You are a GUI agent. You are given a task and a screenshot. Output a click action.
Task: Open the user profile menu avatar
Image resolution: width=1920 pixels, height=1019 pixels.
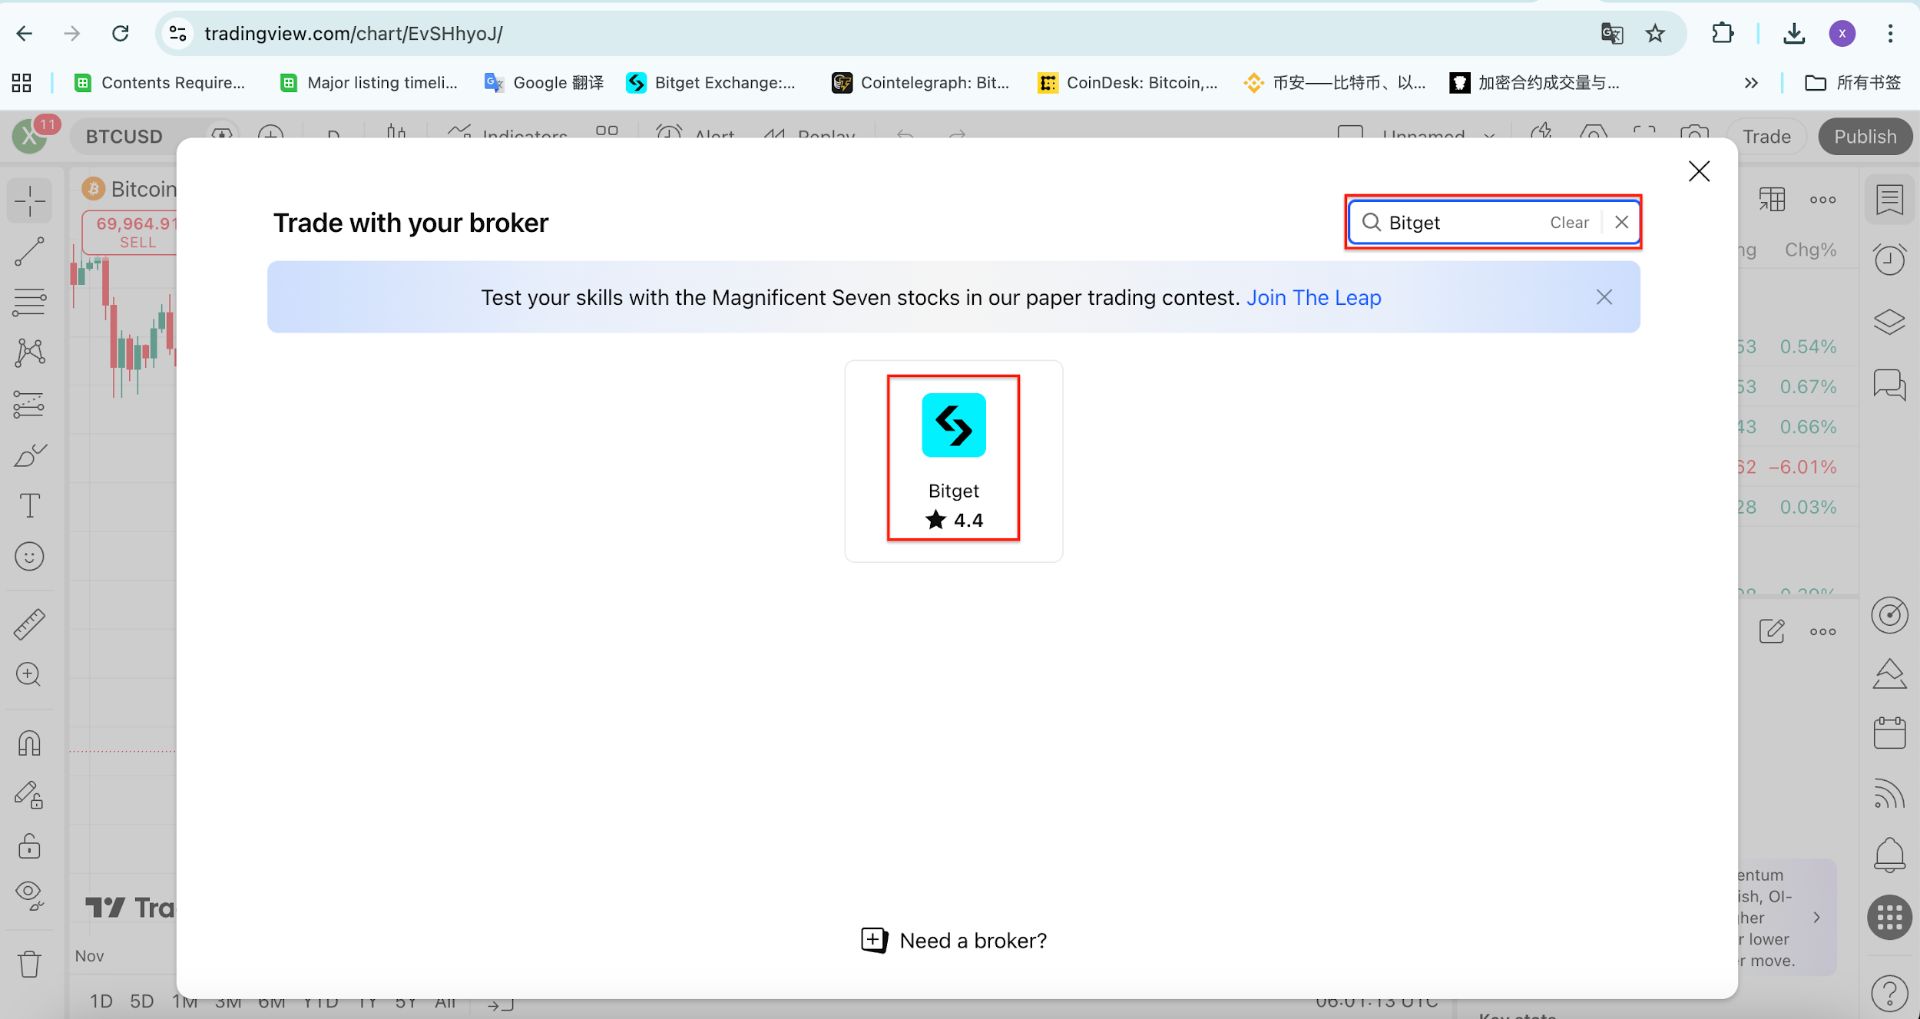pyautogui.click(x=30, y=136)
